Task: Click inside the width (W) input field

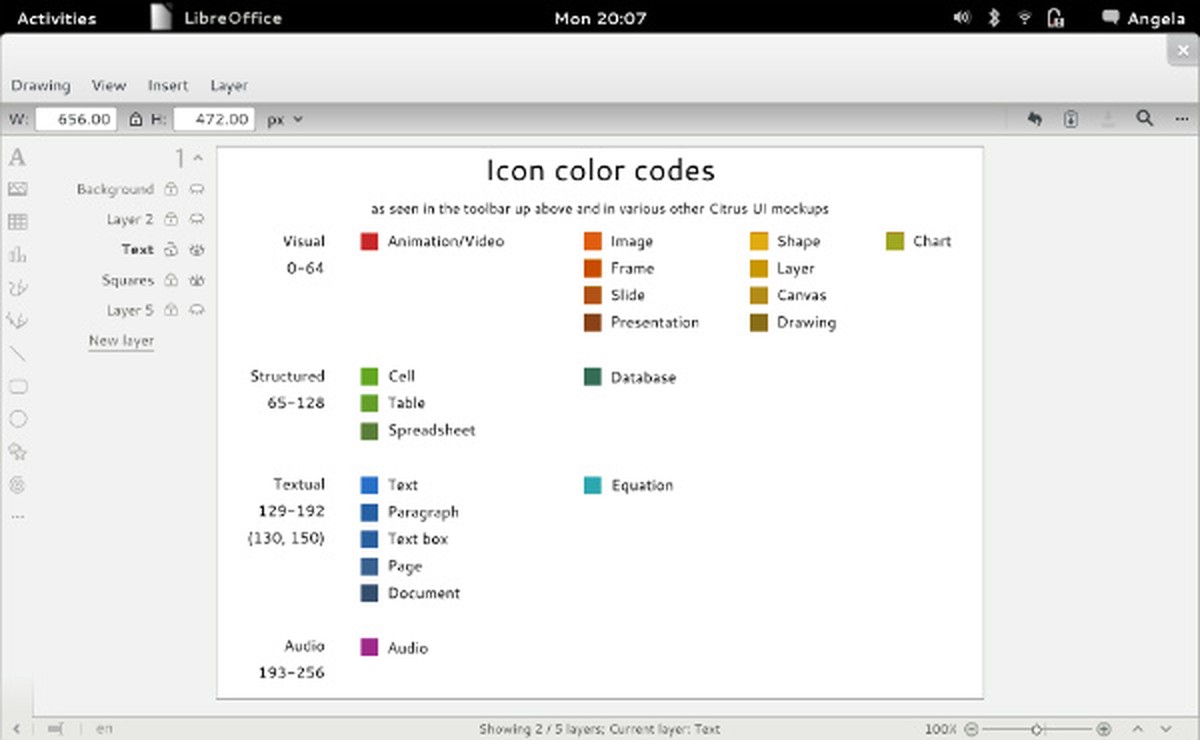Action: pos(77,118)
